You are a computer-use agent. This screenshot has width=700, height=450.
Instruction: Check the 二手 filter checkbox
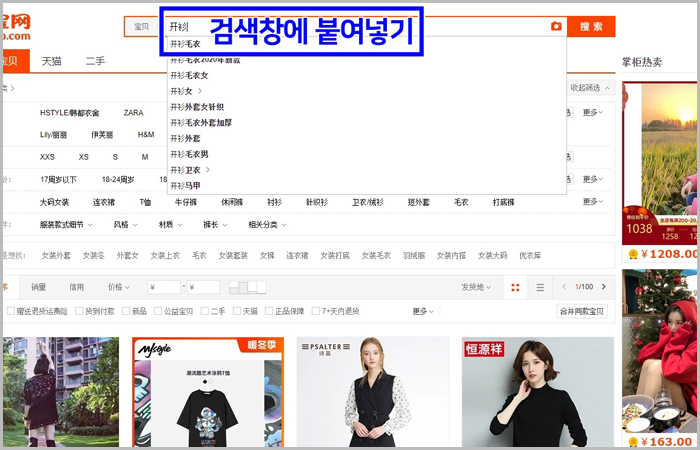(204, 311)
